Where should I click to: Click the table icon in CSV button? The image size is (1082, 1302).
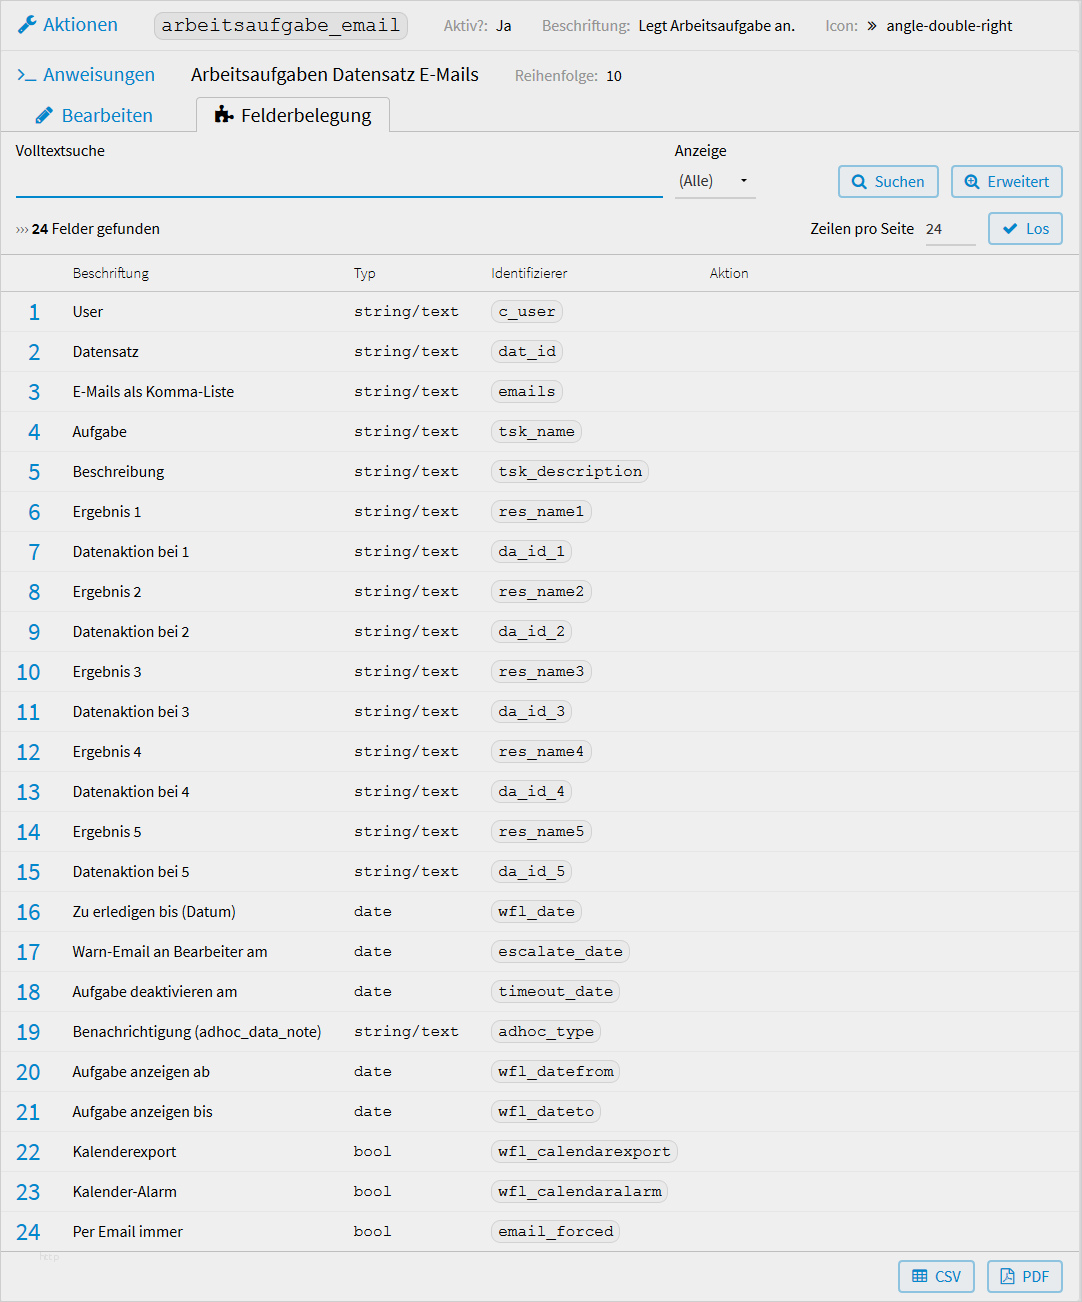point(920,1276)
